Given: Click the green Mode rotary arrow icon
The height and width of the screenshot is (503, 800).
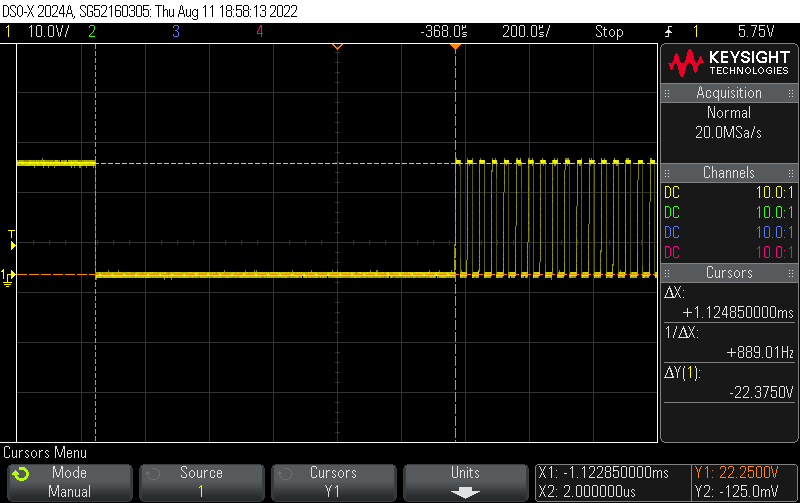Looking at the screenshot, I should point(21,474).
